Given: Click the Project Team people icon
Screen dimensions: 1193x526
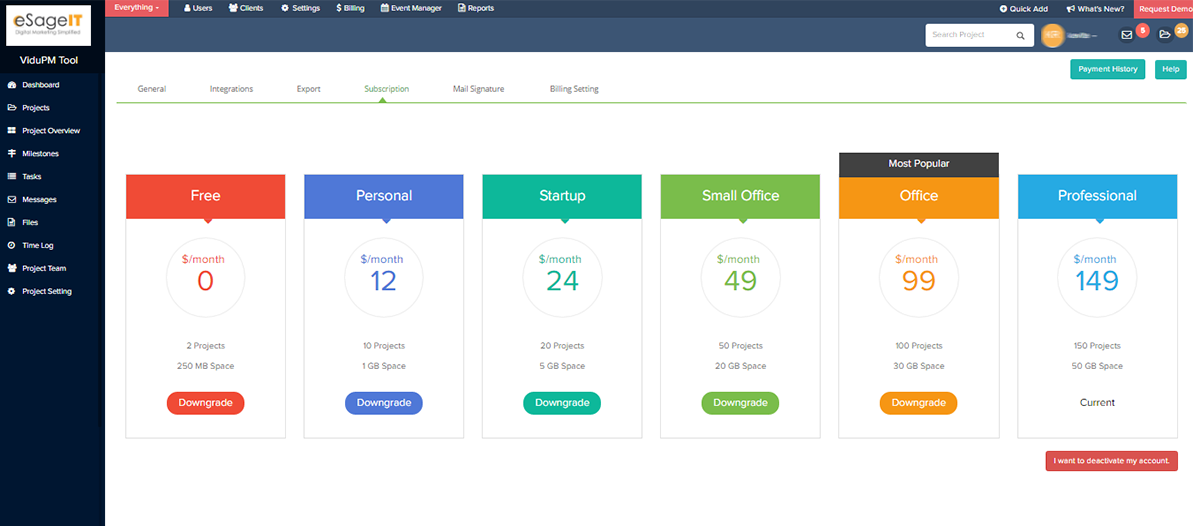Looking at the screenshot, I should [11, 268].
